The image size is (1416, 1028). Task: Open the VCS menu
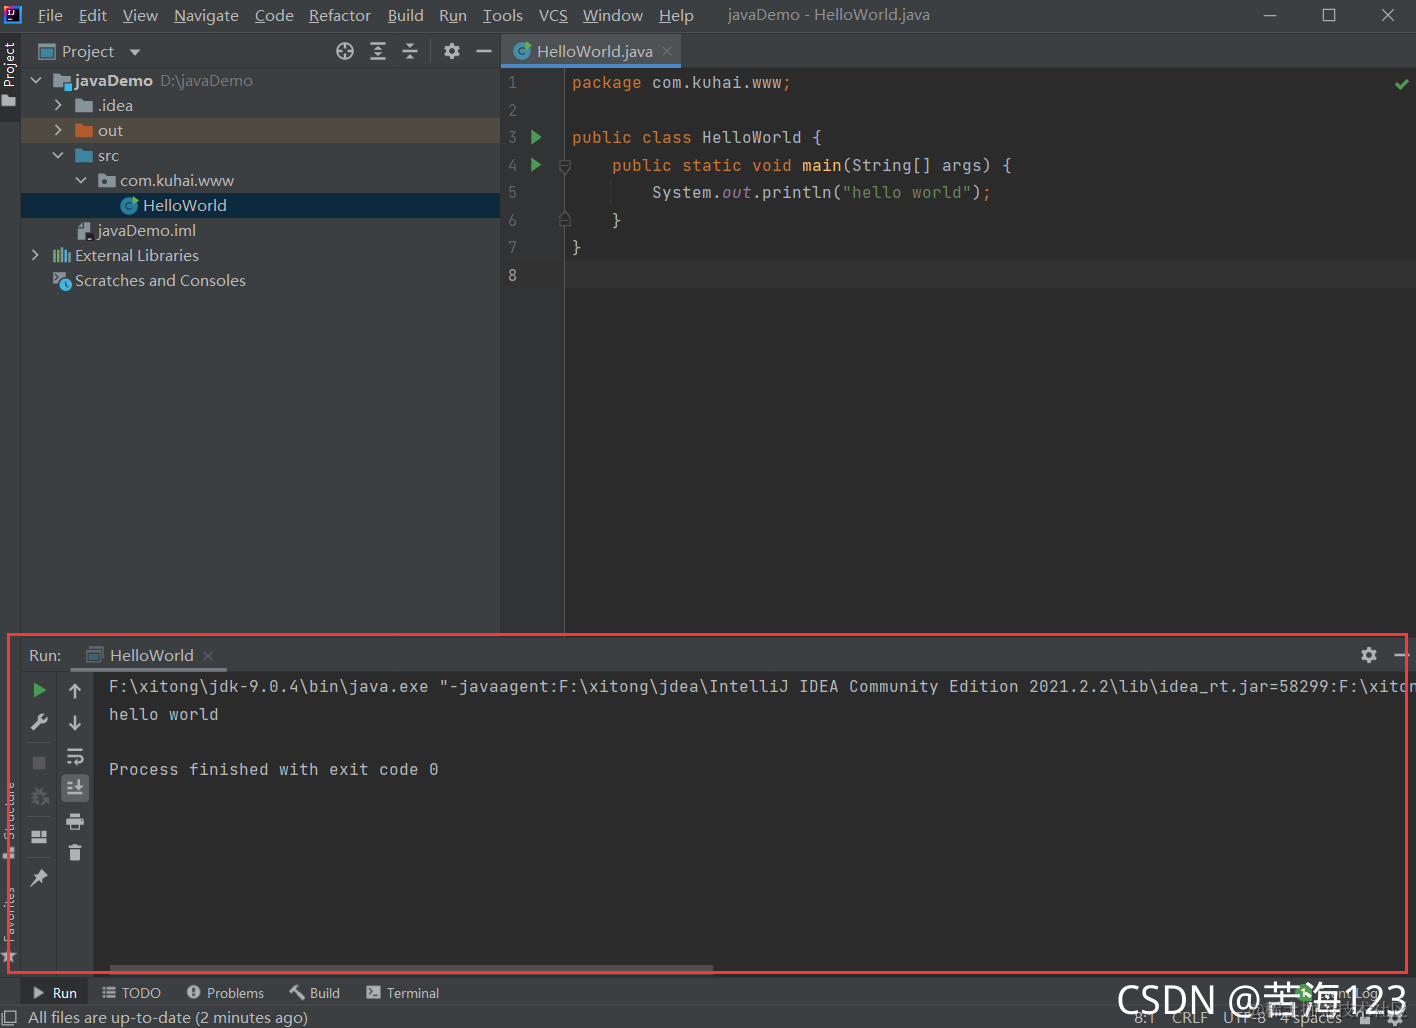click(x=553, y=15)
